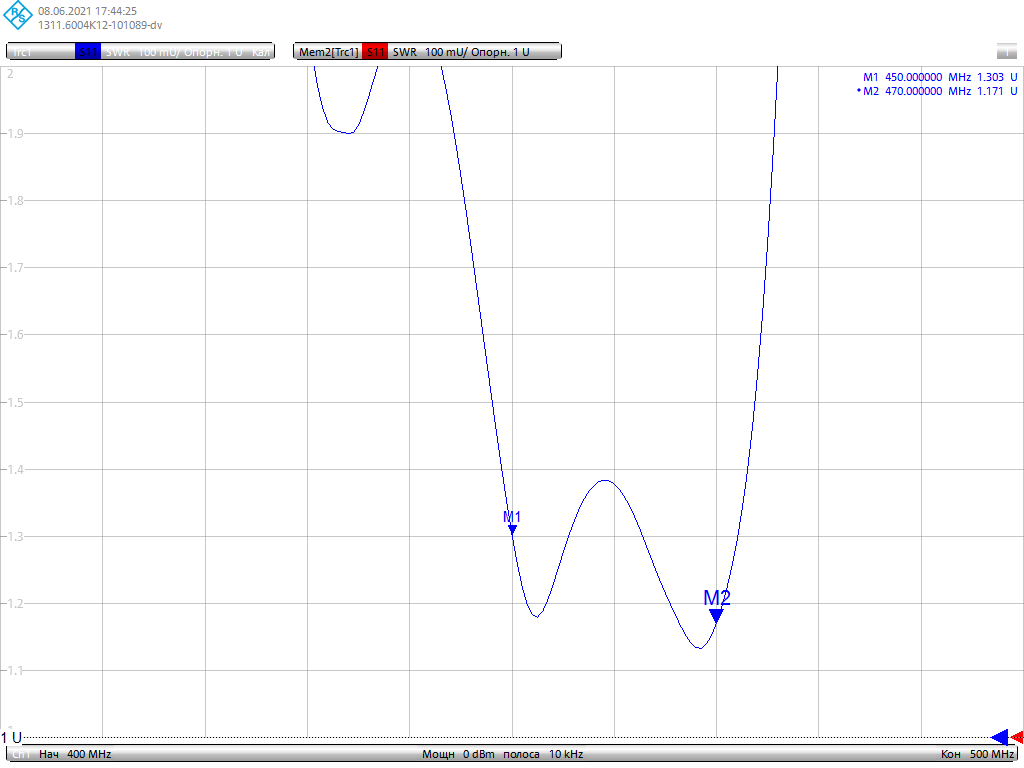Click the bandwidth setting 'полоса 10 kHz'
1024x768 pixels.
point(543,754)
